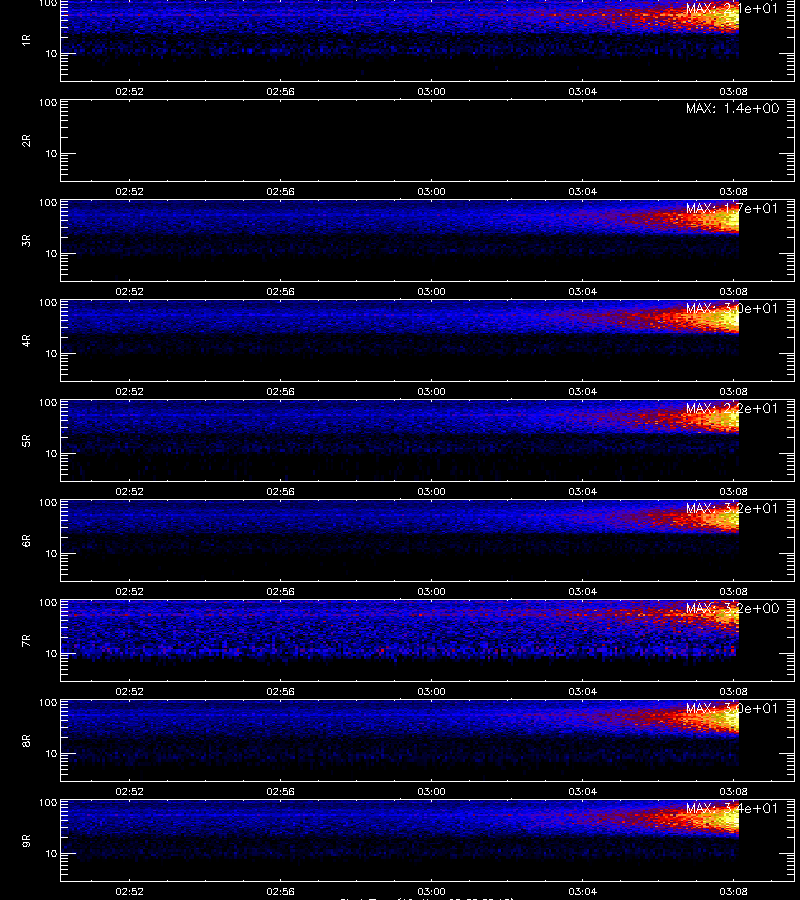Click the 02:56 time label under 8R

coord(280,791)
